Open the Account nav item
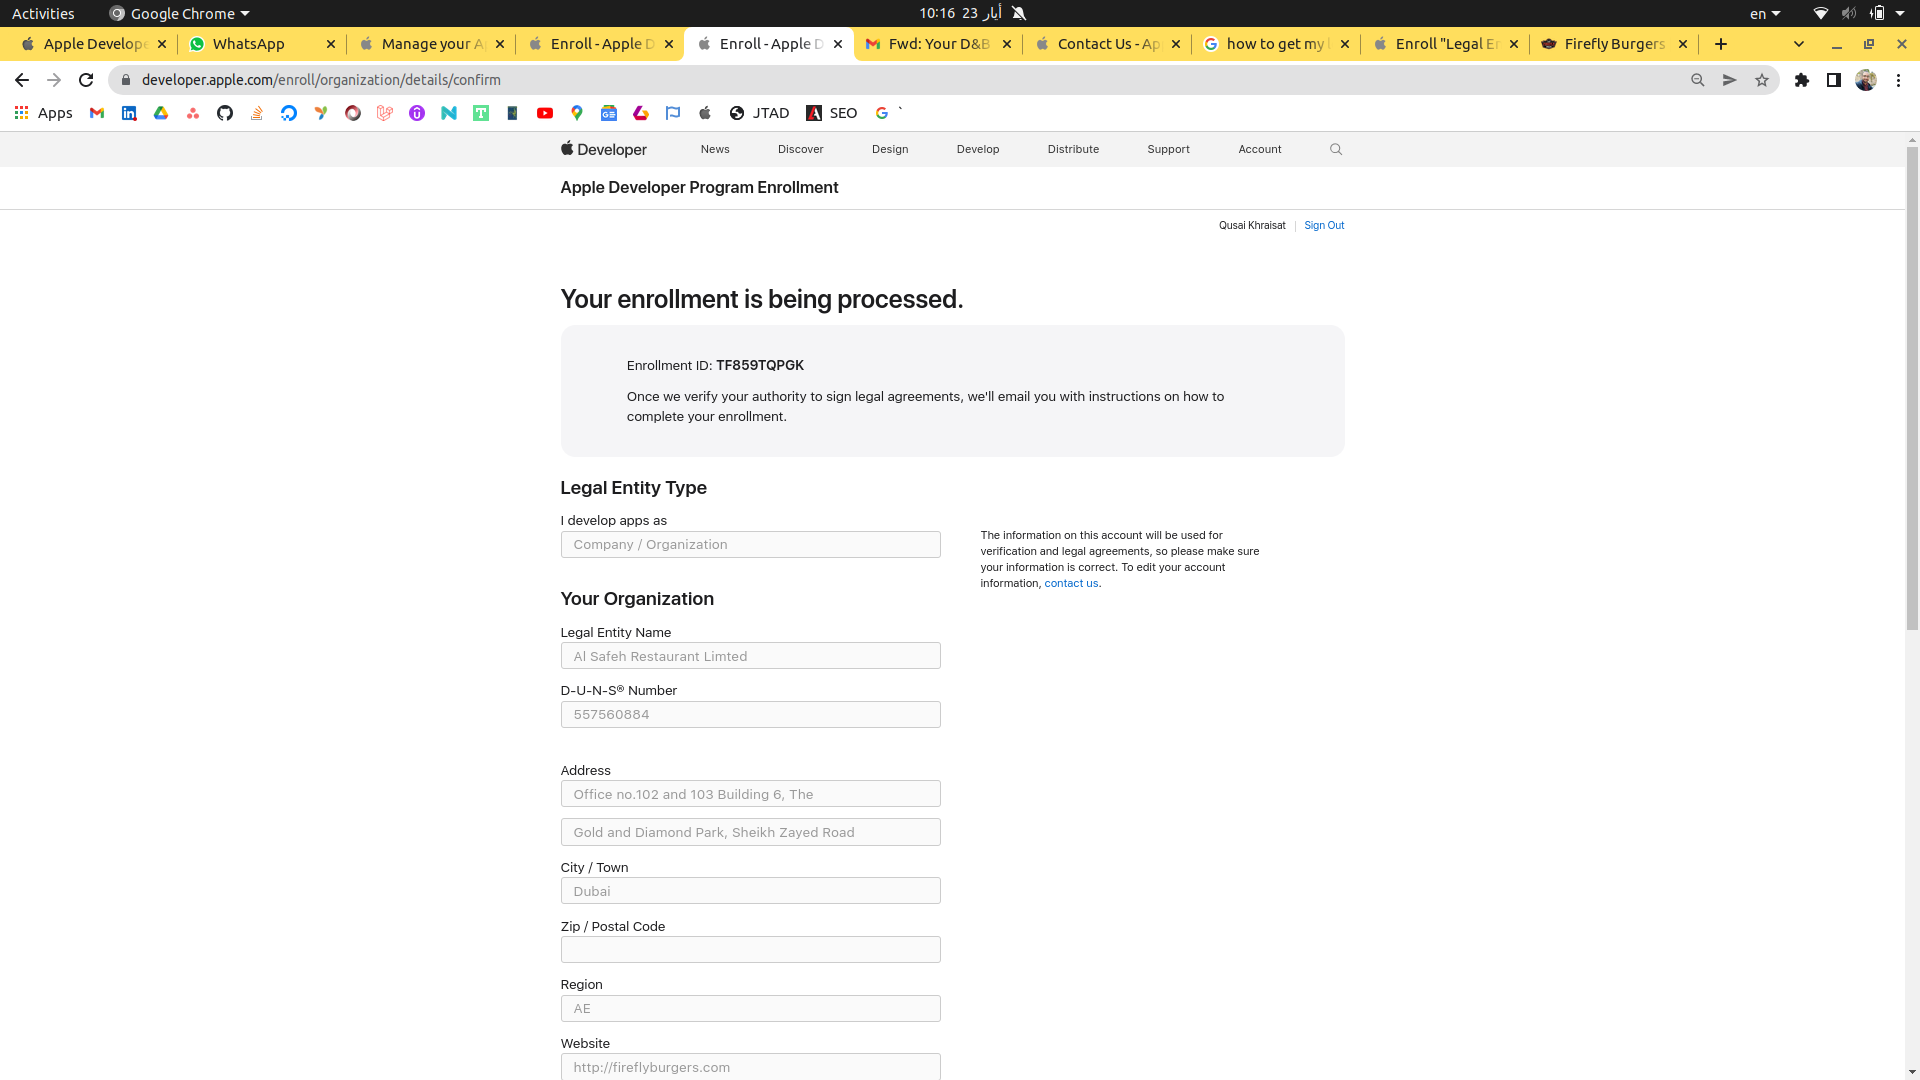This screenshot has width=1920, height=1080. pyautogui.click(x=1260, y=149)
